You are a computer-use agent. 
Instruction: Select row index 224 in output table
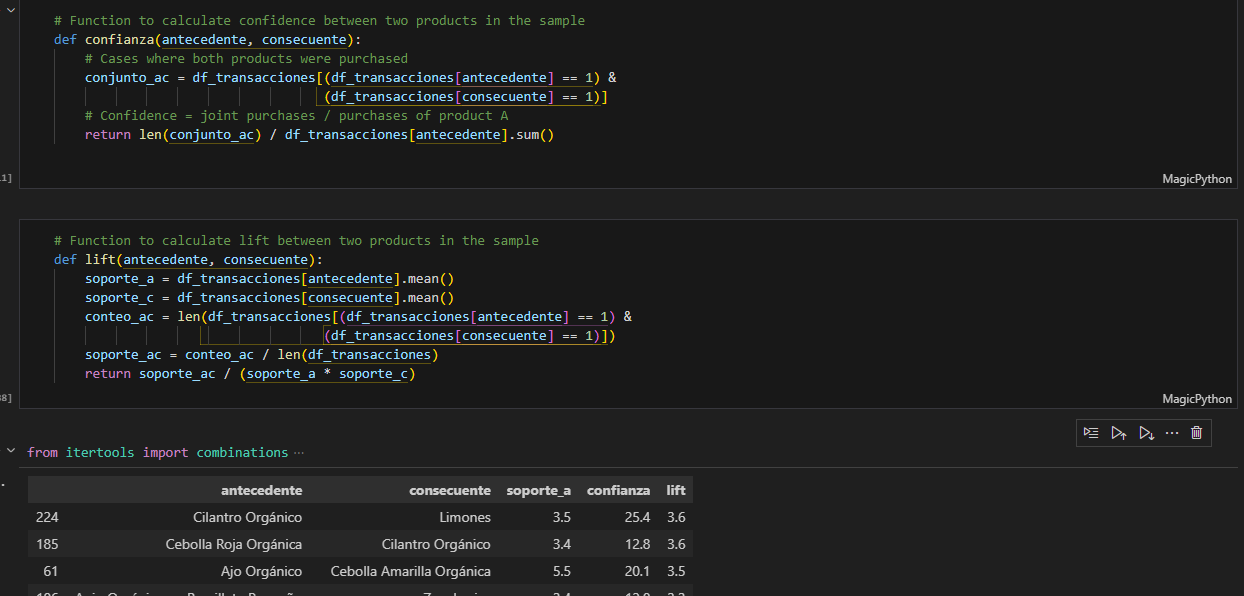[x=47, y=517]
